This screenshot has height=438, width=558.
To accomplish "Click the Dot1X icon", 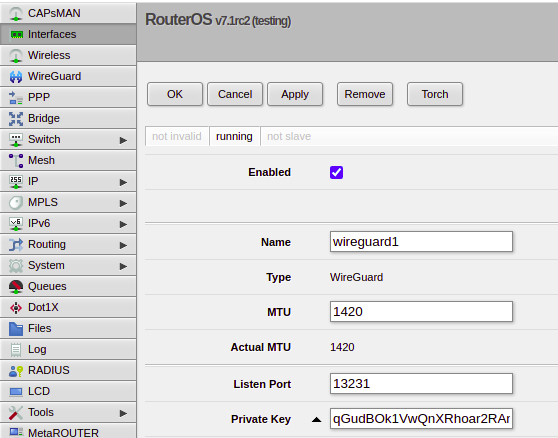I will (16, 307).
